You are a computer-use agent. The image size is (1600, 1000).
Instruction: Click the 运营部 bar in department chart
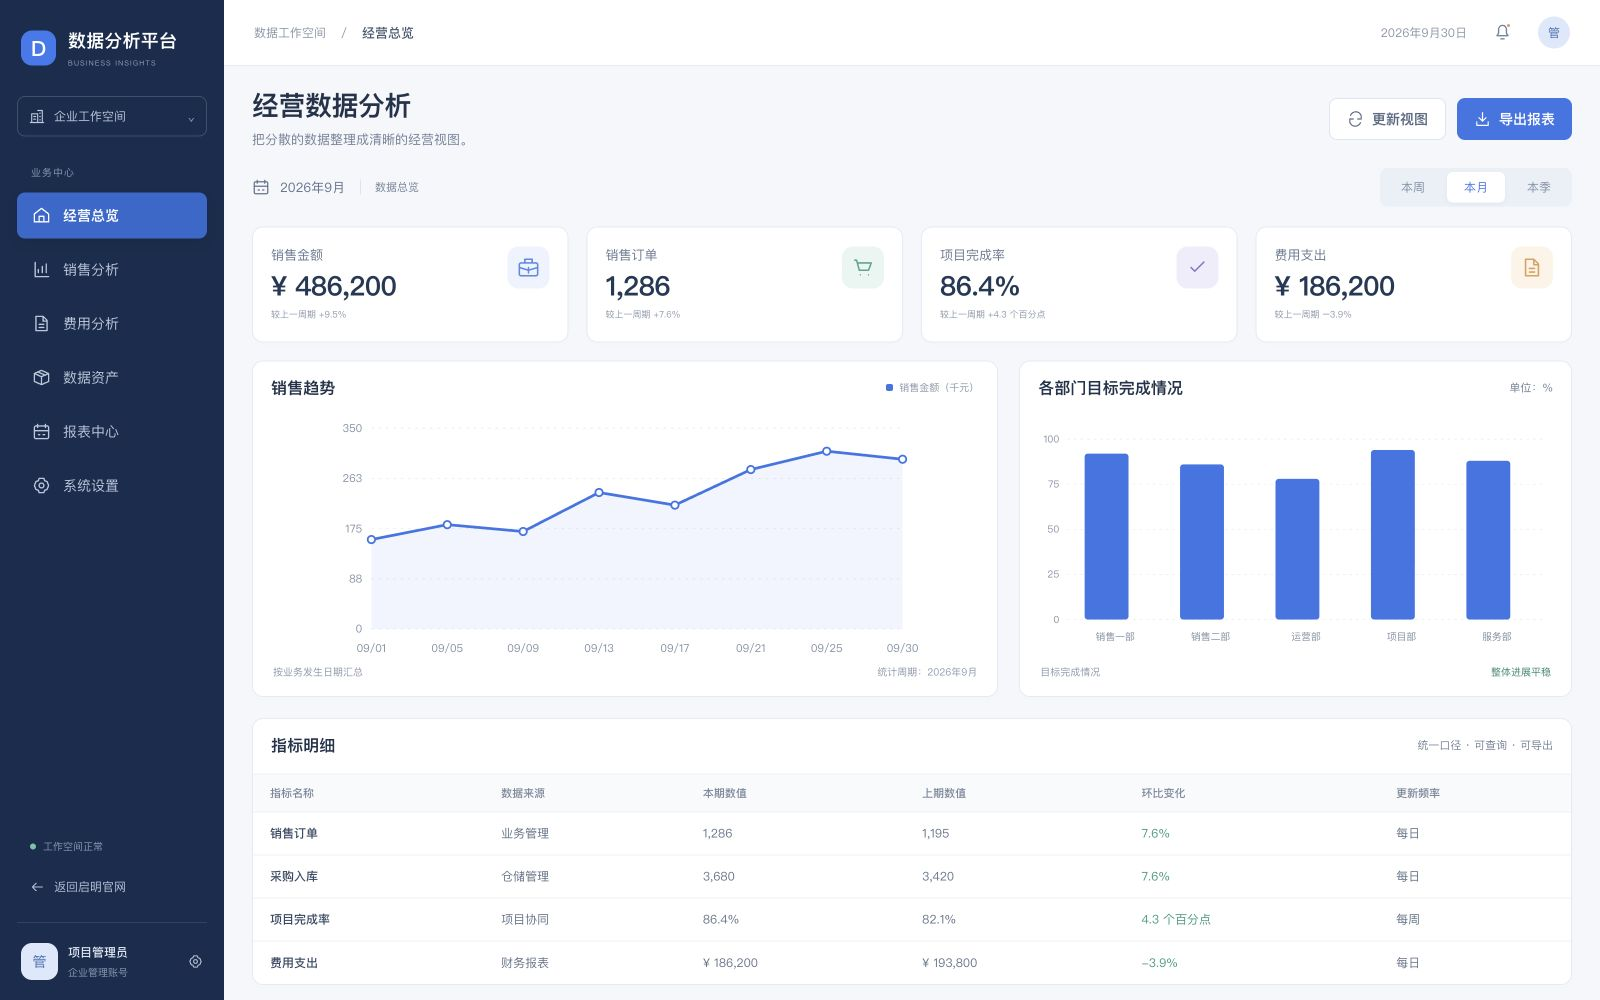tap(1297, 549)
